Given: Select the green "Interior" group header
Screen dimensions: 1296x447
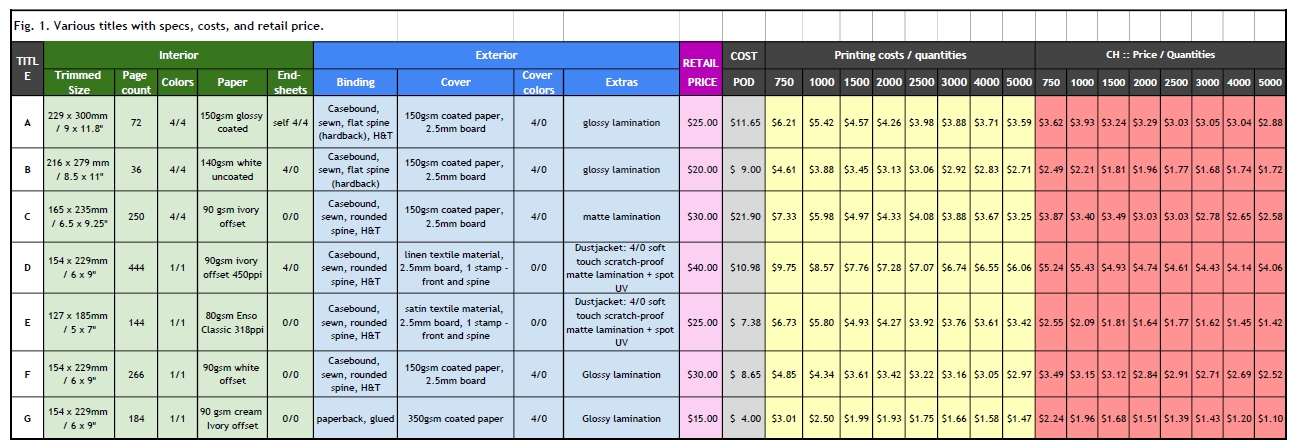Looking at the screenshot, I should click(x=179, y=55).
